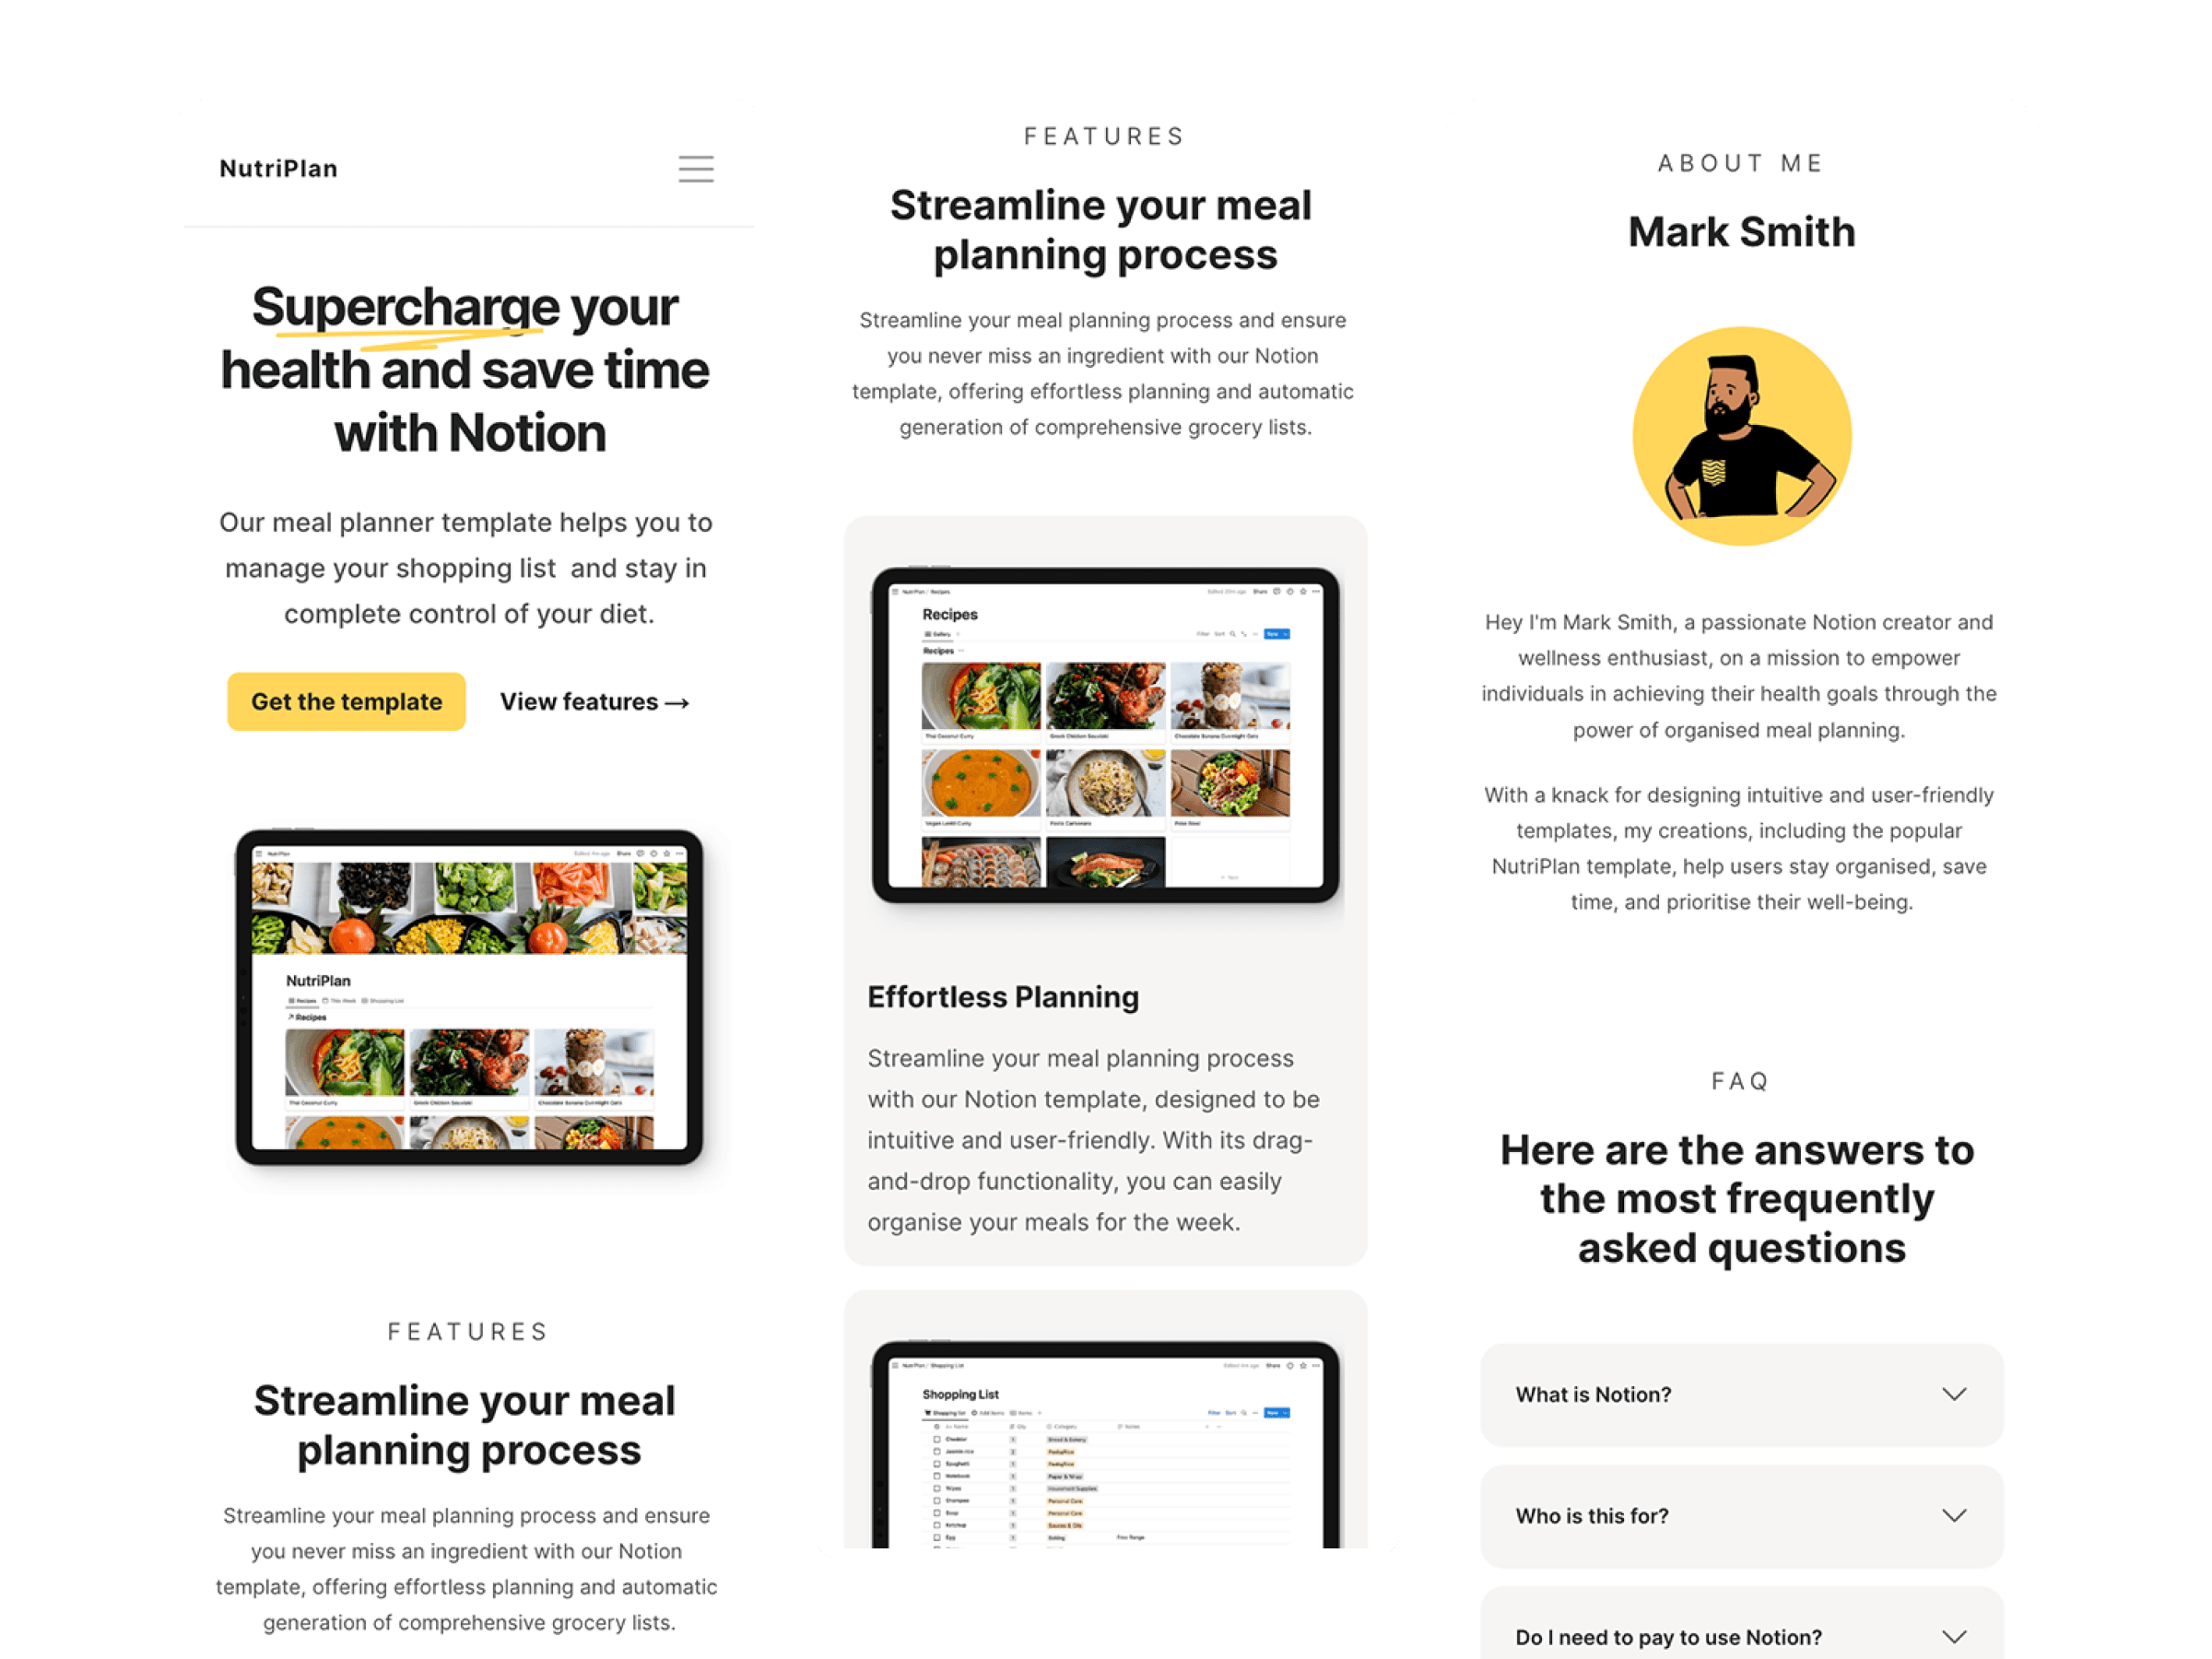Screen dimensions: 2212x1659
Task: Select the FEATURES section heading
Action: 1104,137
